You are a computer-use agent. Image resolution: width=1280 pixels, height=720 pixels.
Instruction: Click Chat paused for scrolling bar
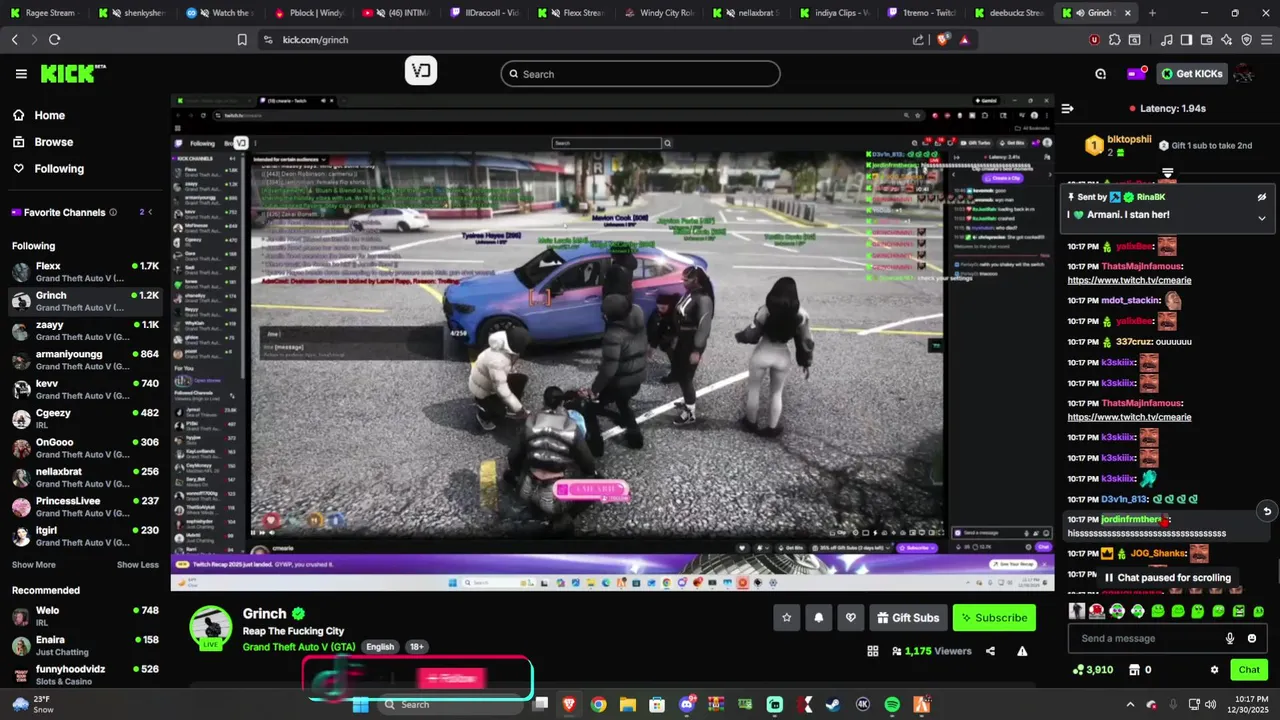click(x=1166, y=578)
